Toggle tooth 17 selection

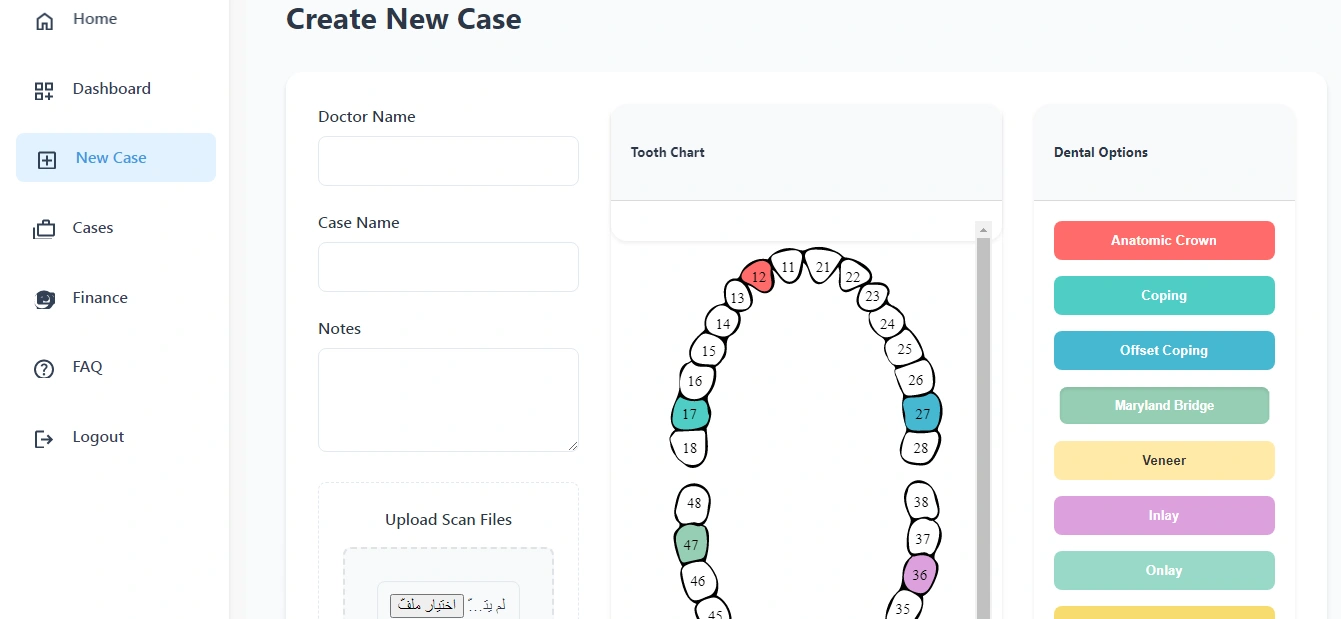(x=690, y=414)
